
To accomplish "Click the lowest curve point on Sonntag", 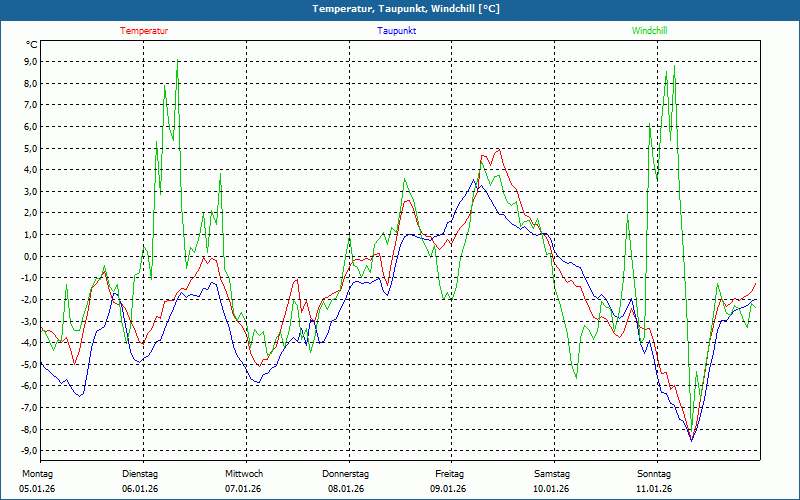I will point(691,439).
